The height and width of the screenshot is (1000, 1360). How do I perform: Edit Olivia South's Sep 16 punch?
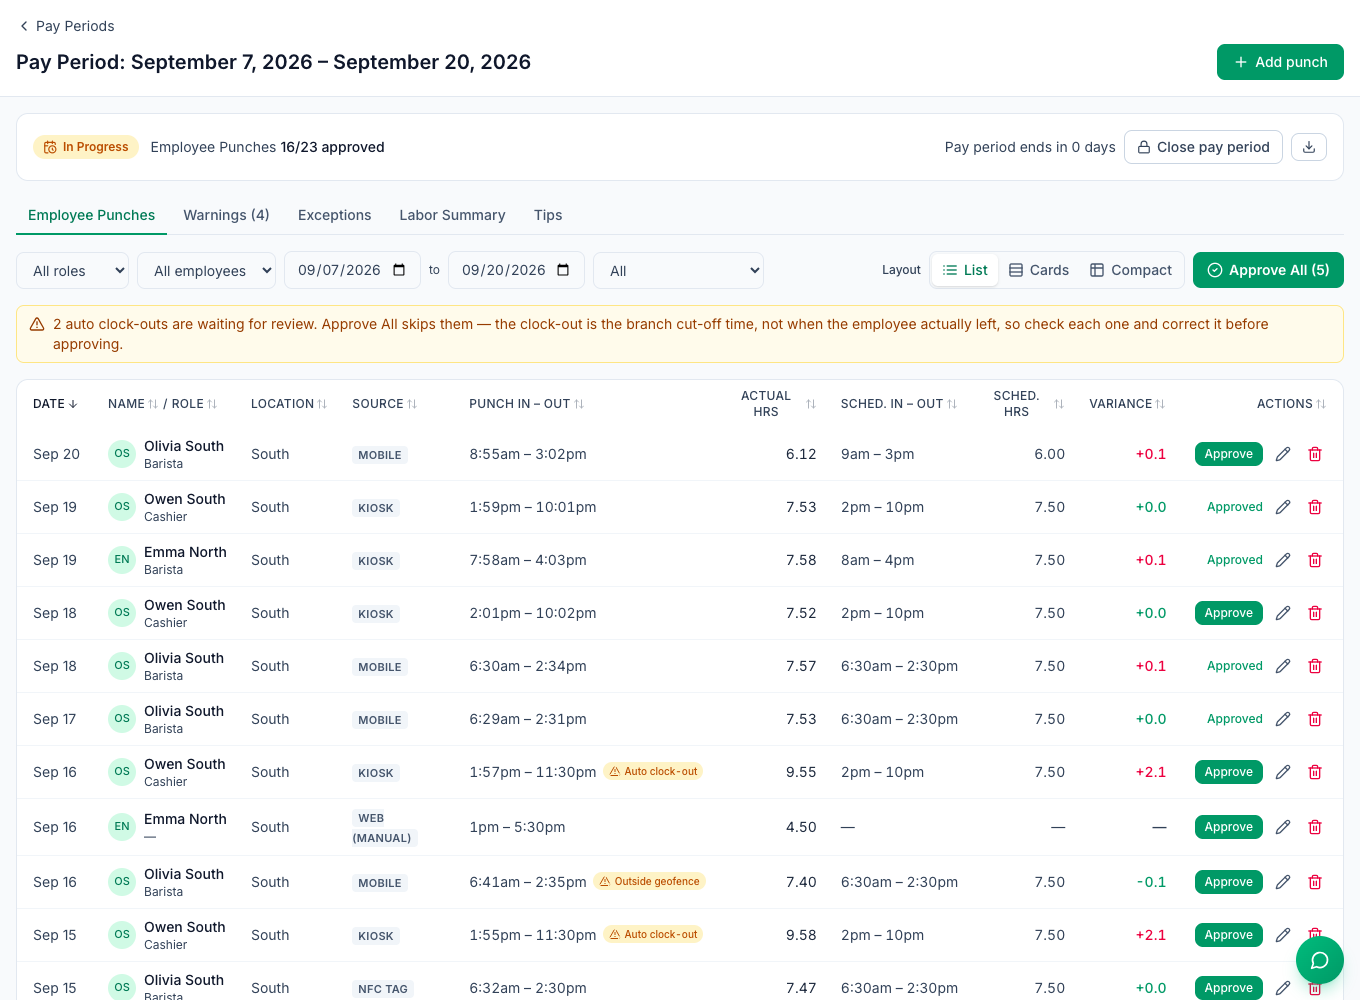click(x=1283, y=882)
